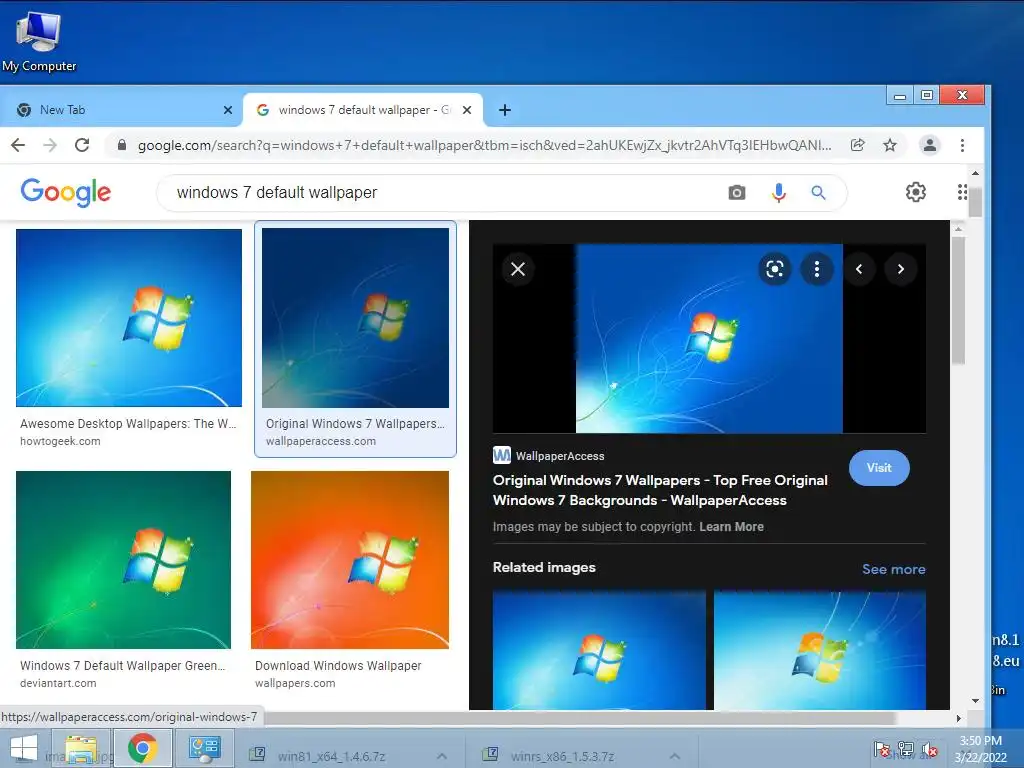Open first related image thumbnail
This screenshot has width=1024, height=768.
click(599, 650)
